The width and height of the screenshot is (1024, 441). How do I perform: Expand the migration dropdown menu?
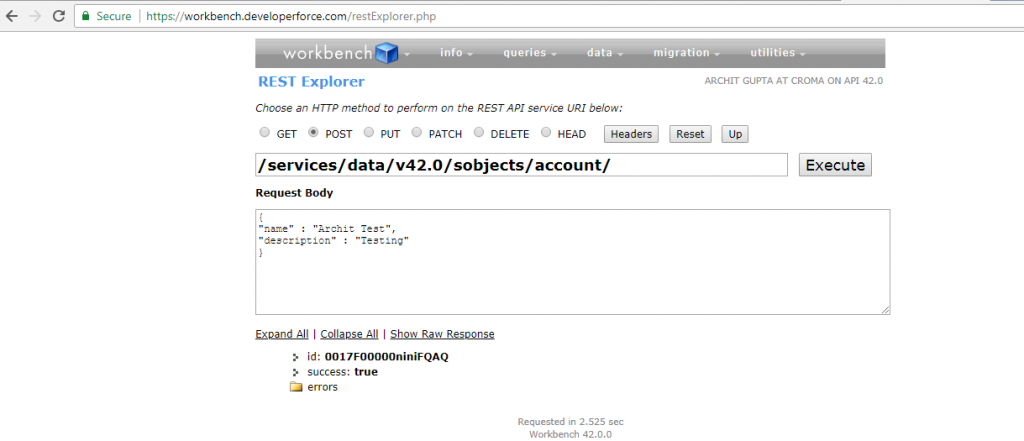pyautogui.click(x=686, y=53)
